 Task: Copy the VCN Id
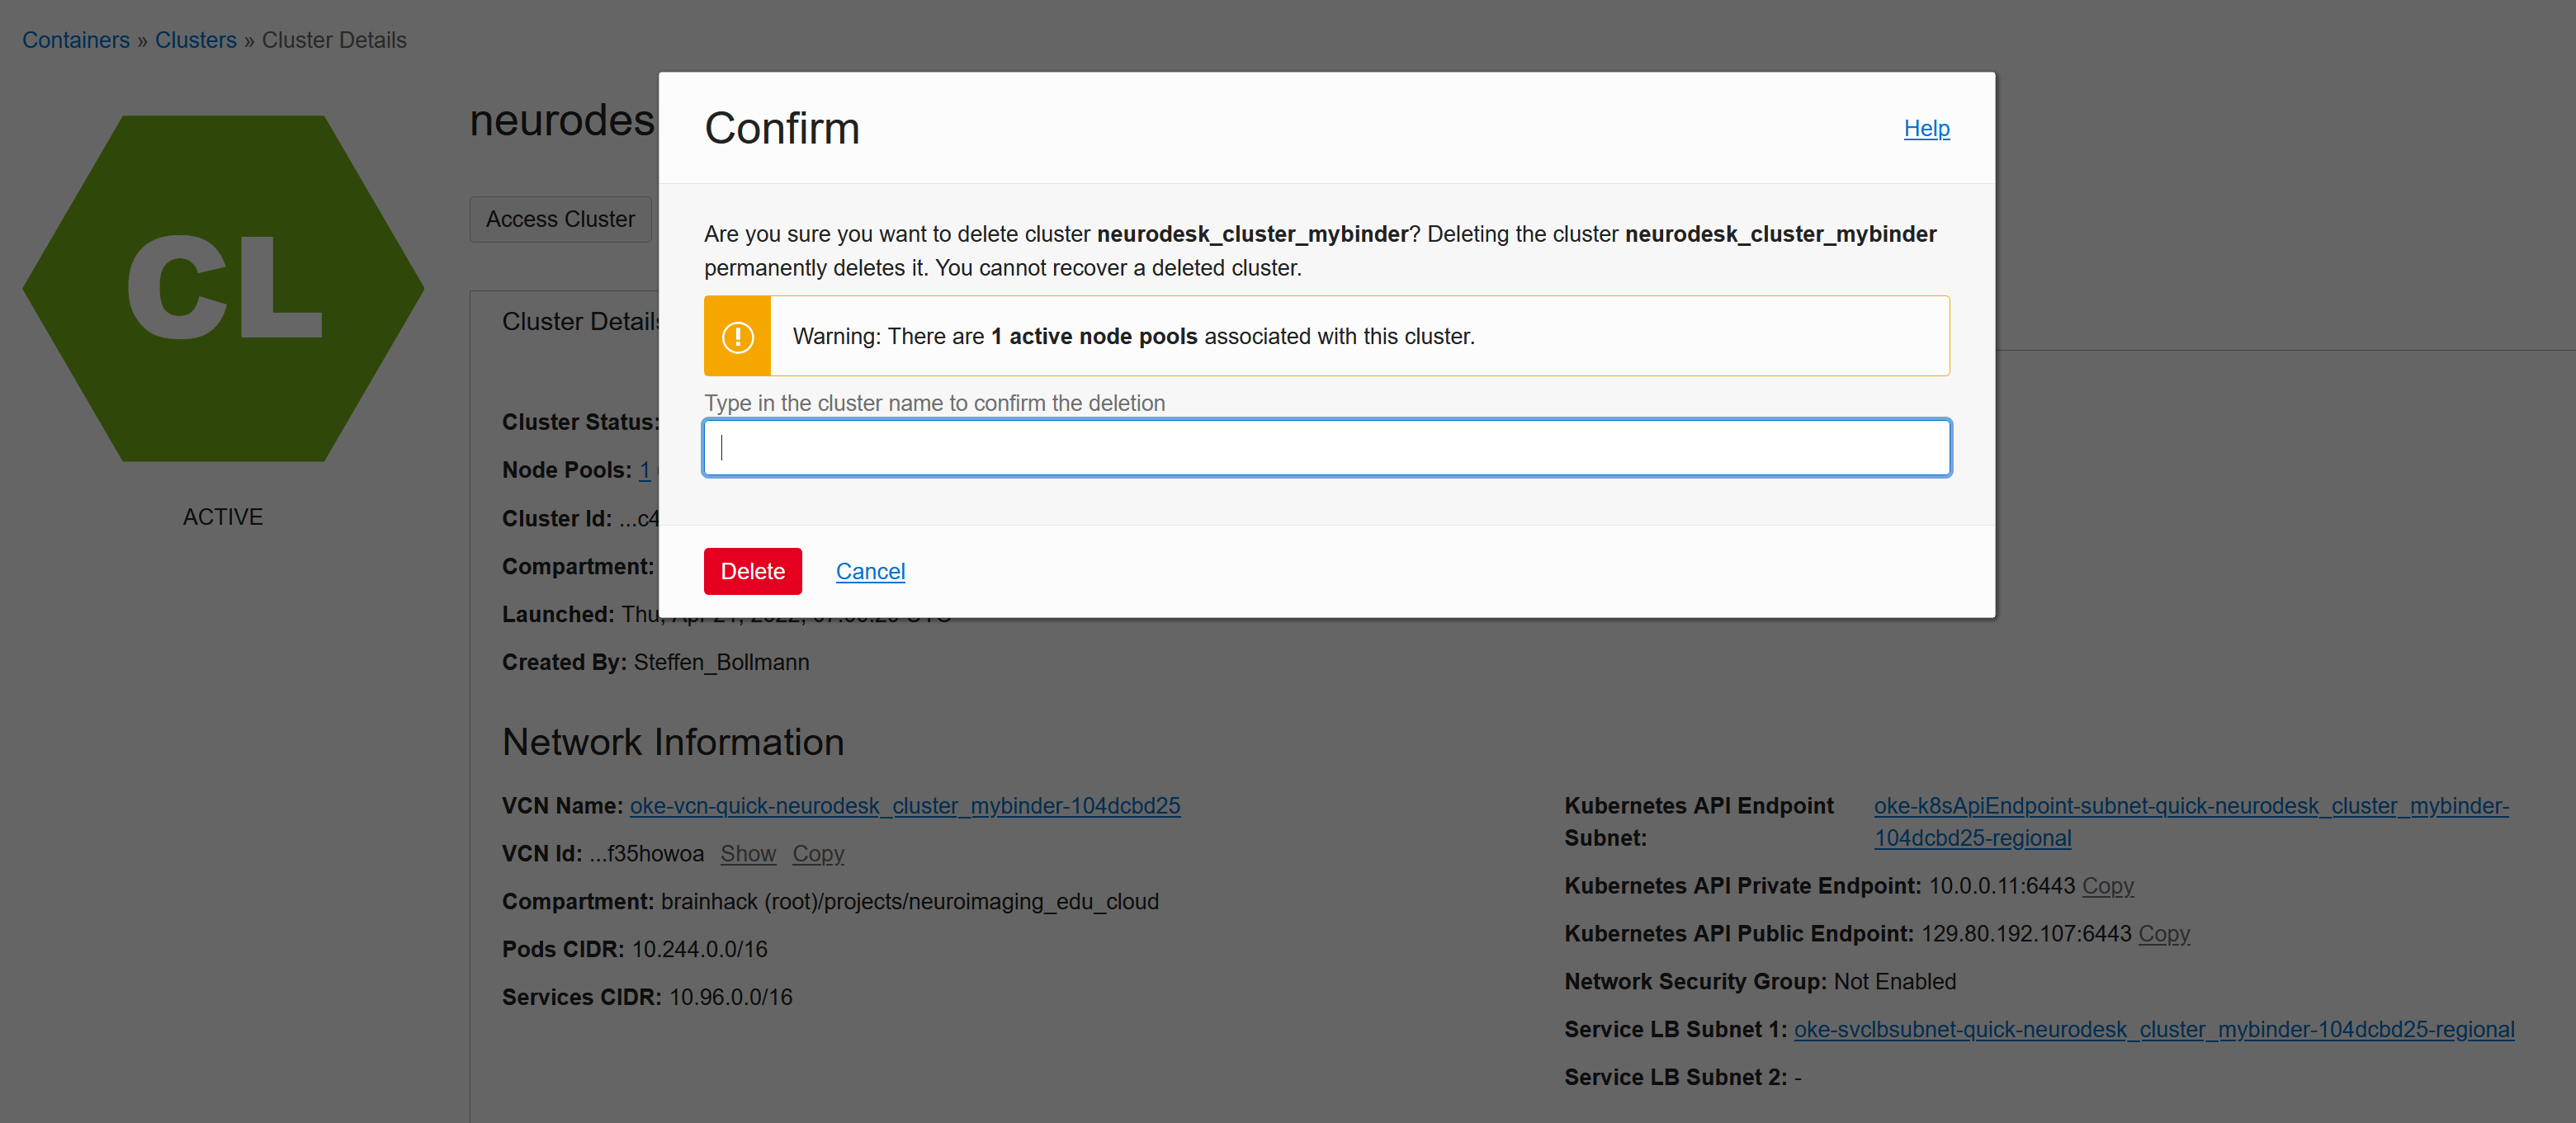coord(818,853)
